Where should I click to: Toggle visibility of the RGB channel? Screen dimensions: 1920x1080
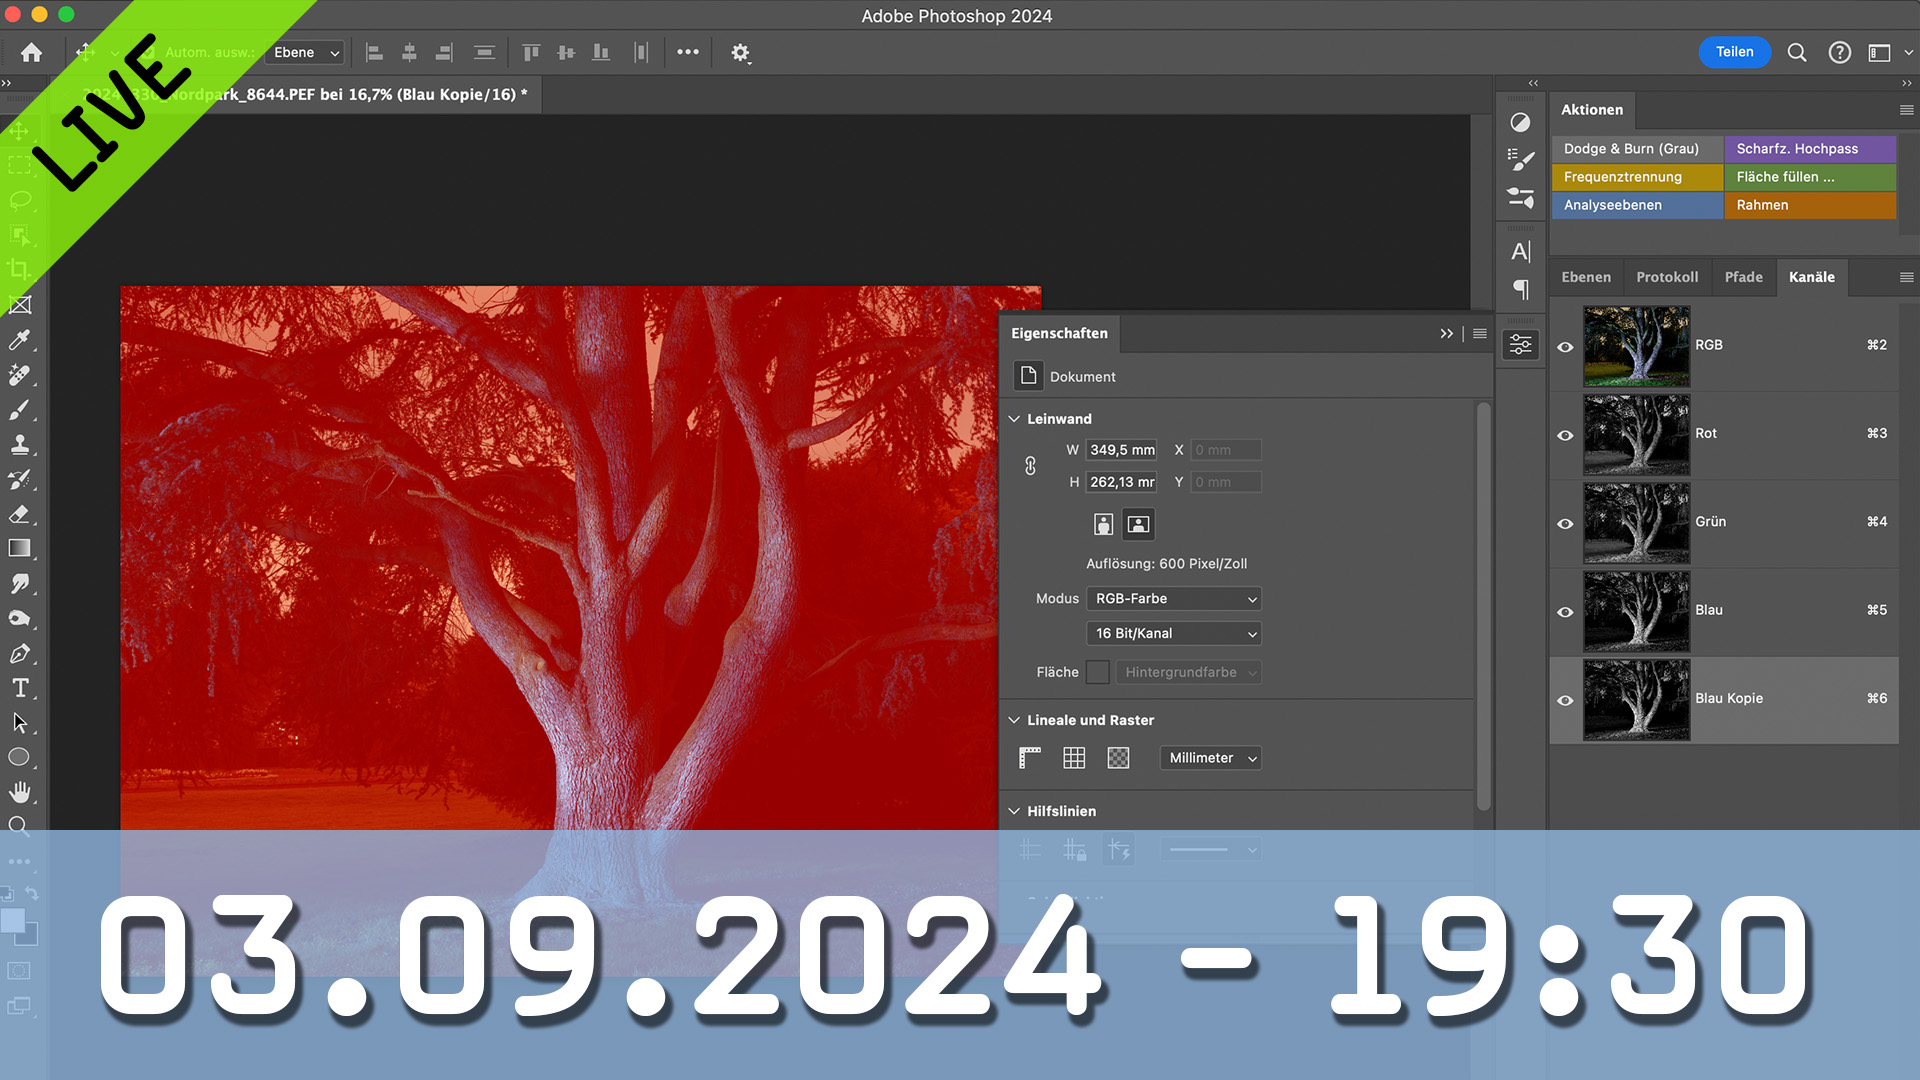(x=1565, y=347)
